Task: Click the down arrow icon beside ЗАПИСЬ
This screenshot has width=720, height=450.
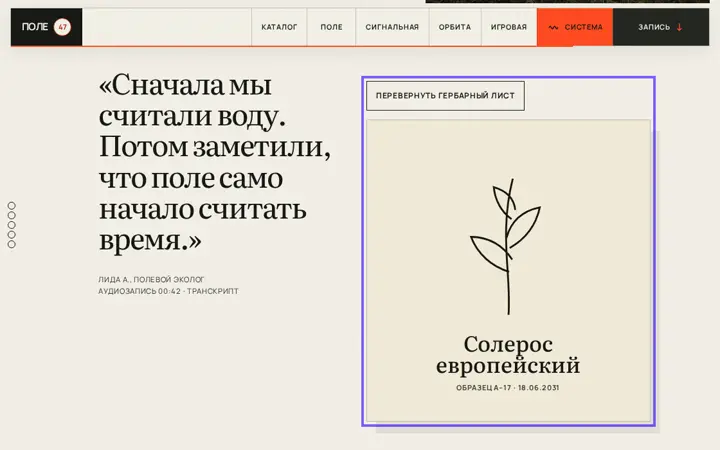Action: click(x=680, y=27)
